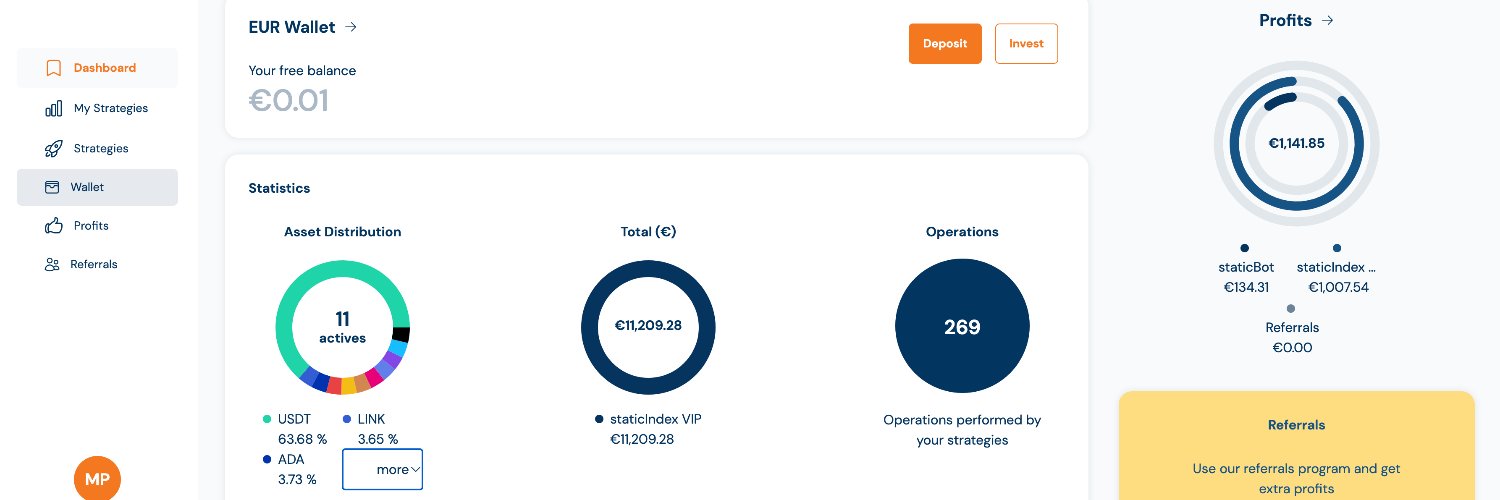The width and height of the screenshot is (1500, 500).
Task: Click the Profits thumbs-up icon
Action: coord(54,226)
